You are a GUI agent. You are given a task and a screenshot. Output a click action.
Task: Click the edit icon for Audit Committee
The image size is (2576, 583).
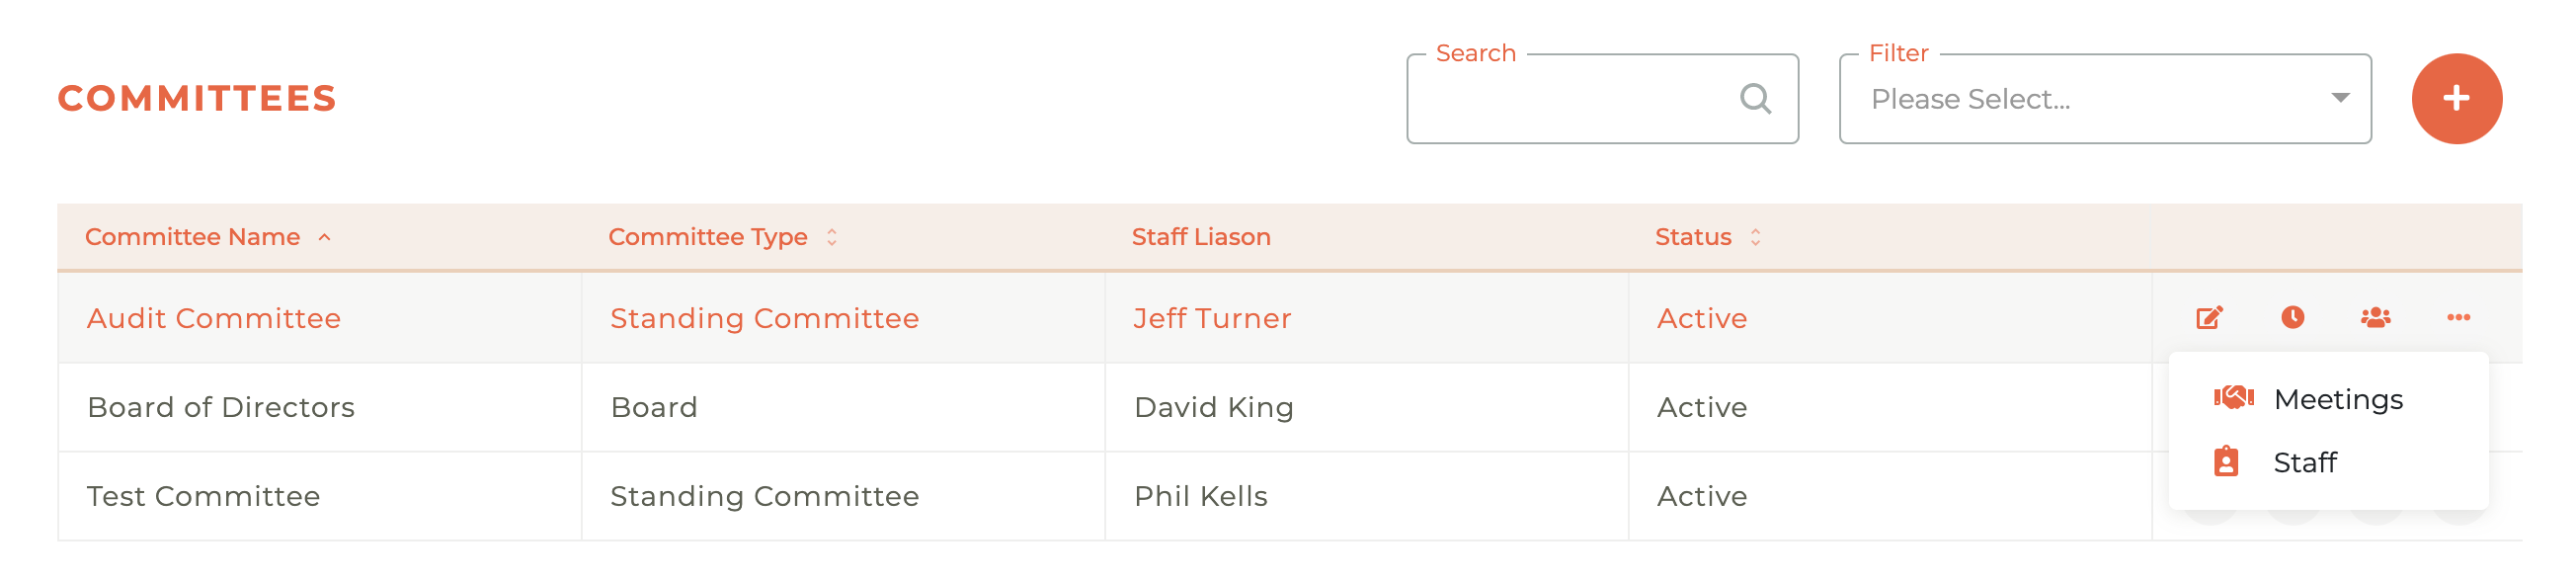click(2209, 318)
